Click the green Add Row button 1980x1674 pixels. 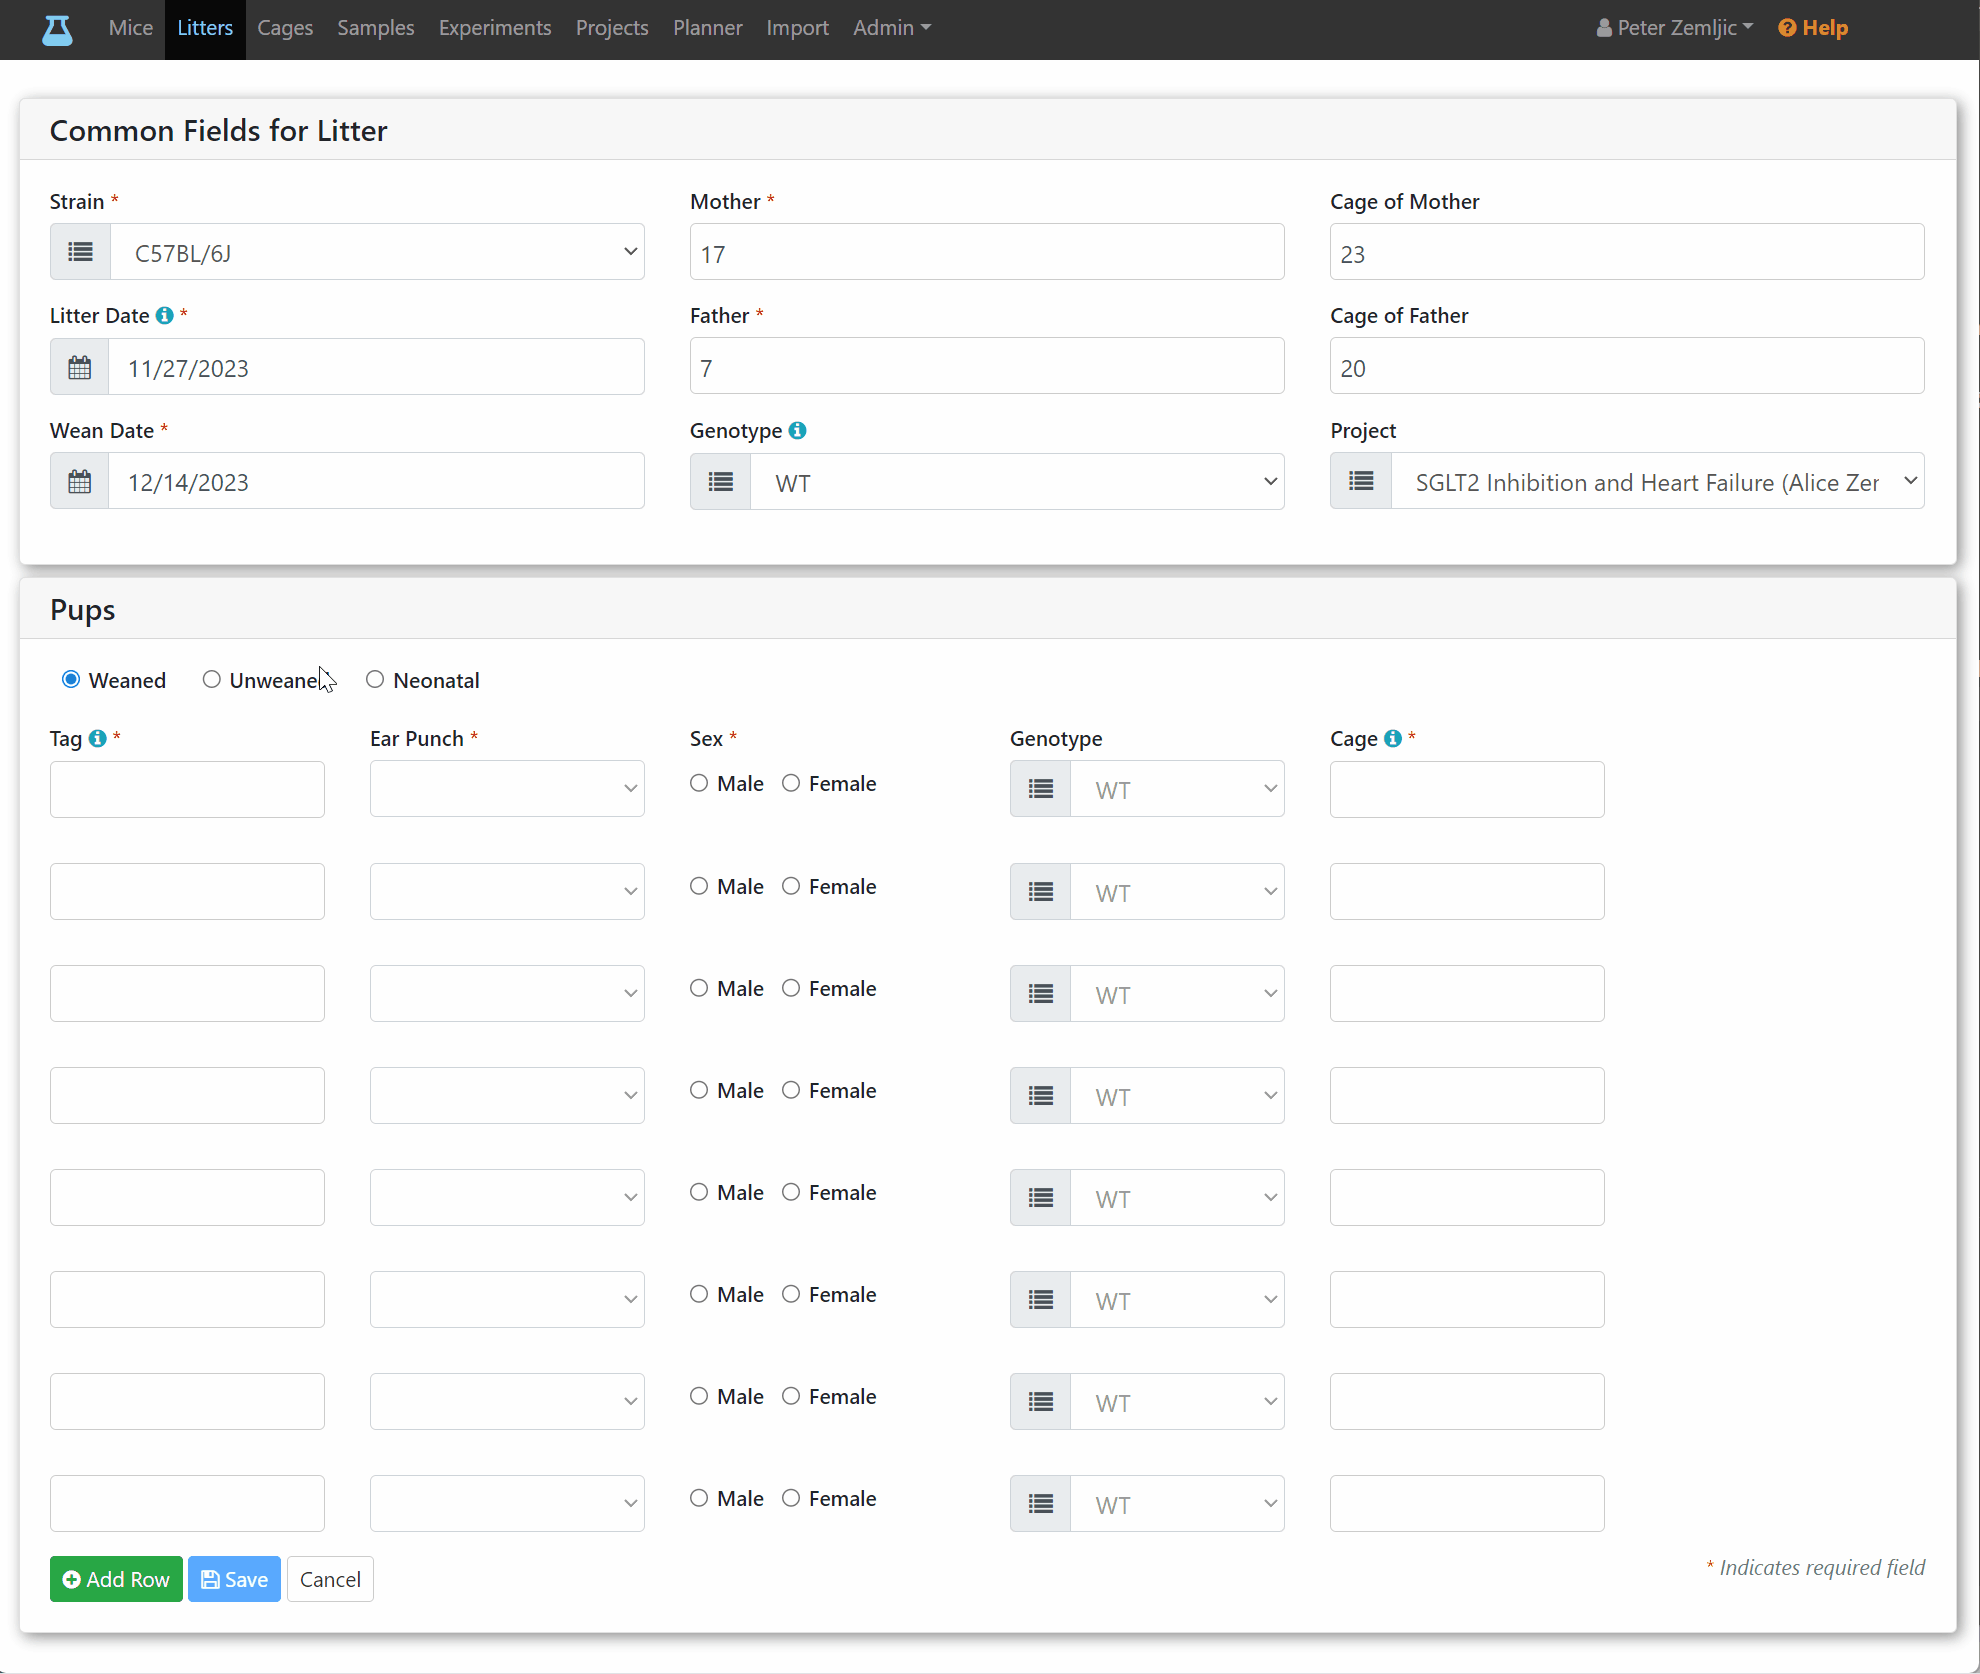pyautogui.click(x=116, y=1580)
